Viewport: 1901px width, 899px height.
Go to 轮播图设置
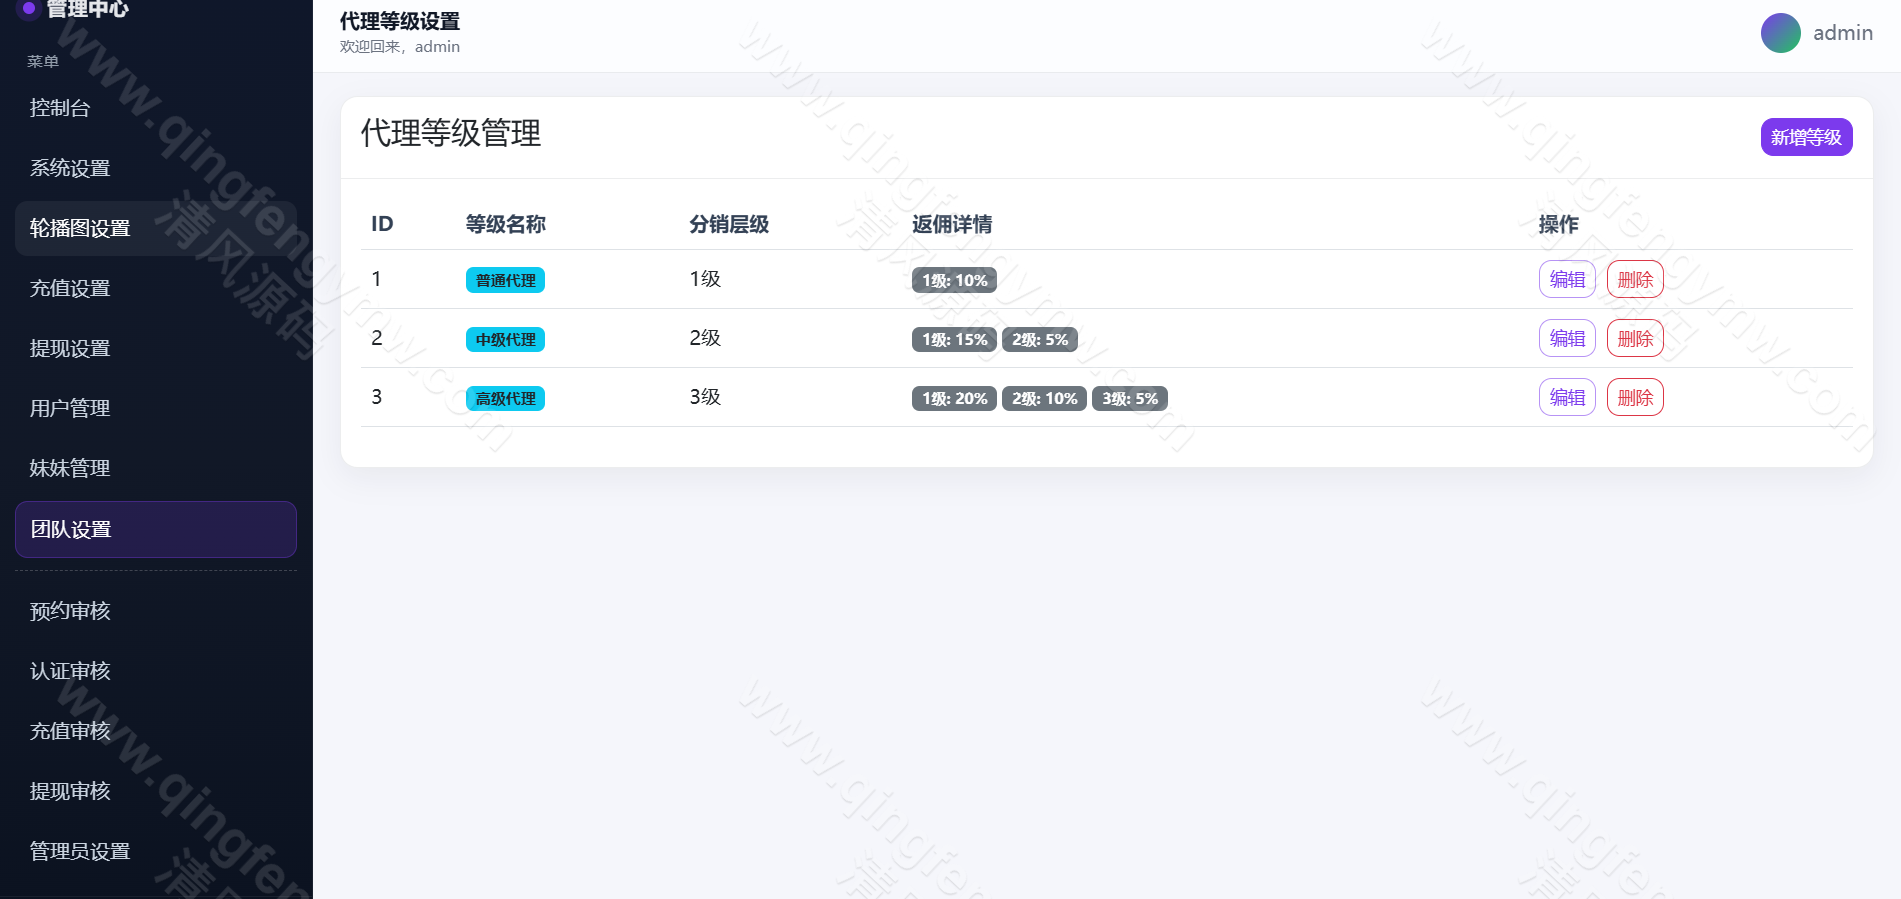pyautogui.click(x=156, y=228)
